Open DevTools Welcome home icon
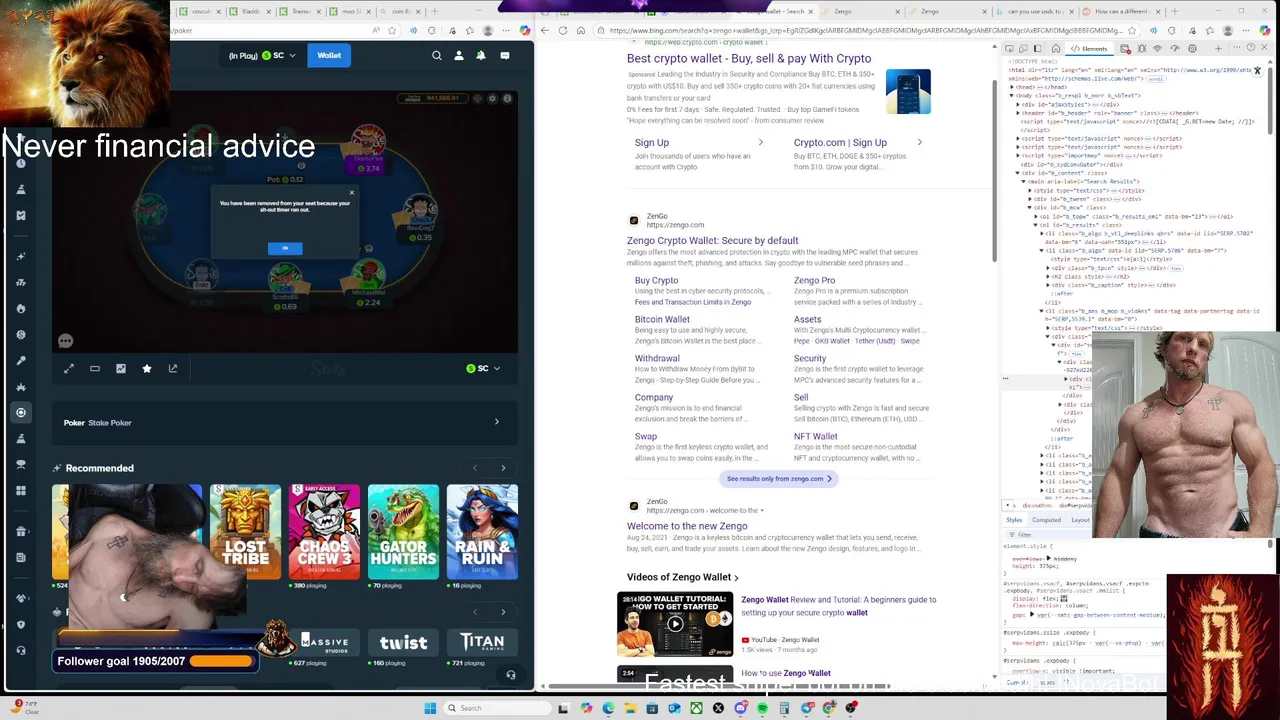The image size is (1280, 720). coord(1056,49)
